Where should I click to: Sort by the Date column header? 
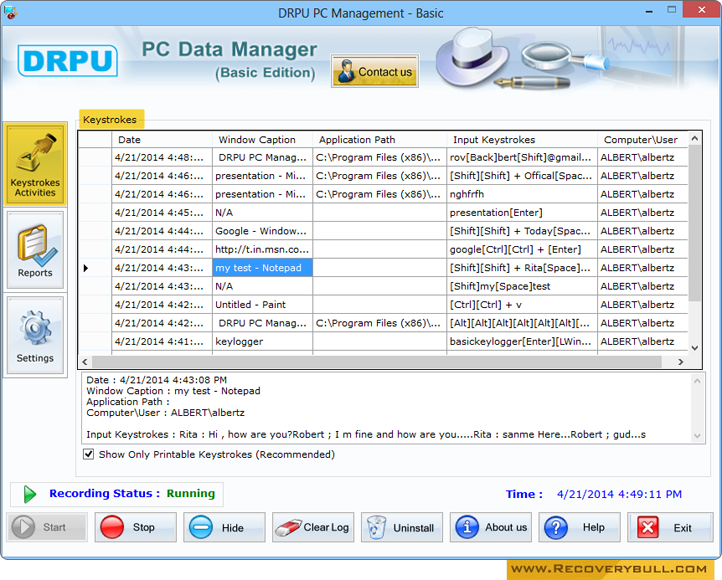point(162,140)
